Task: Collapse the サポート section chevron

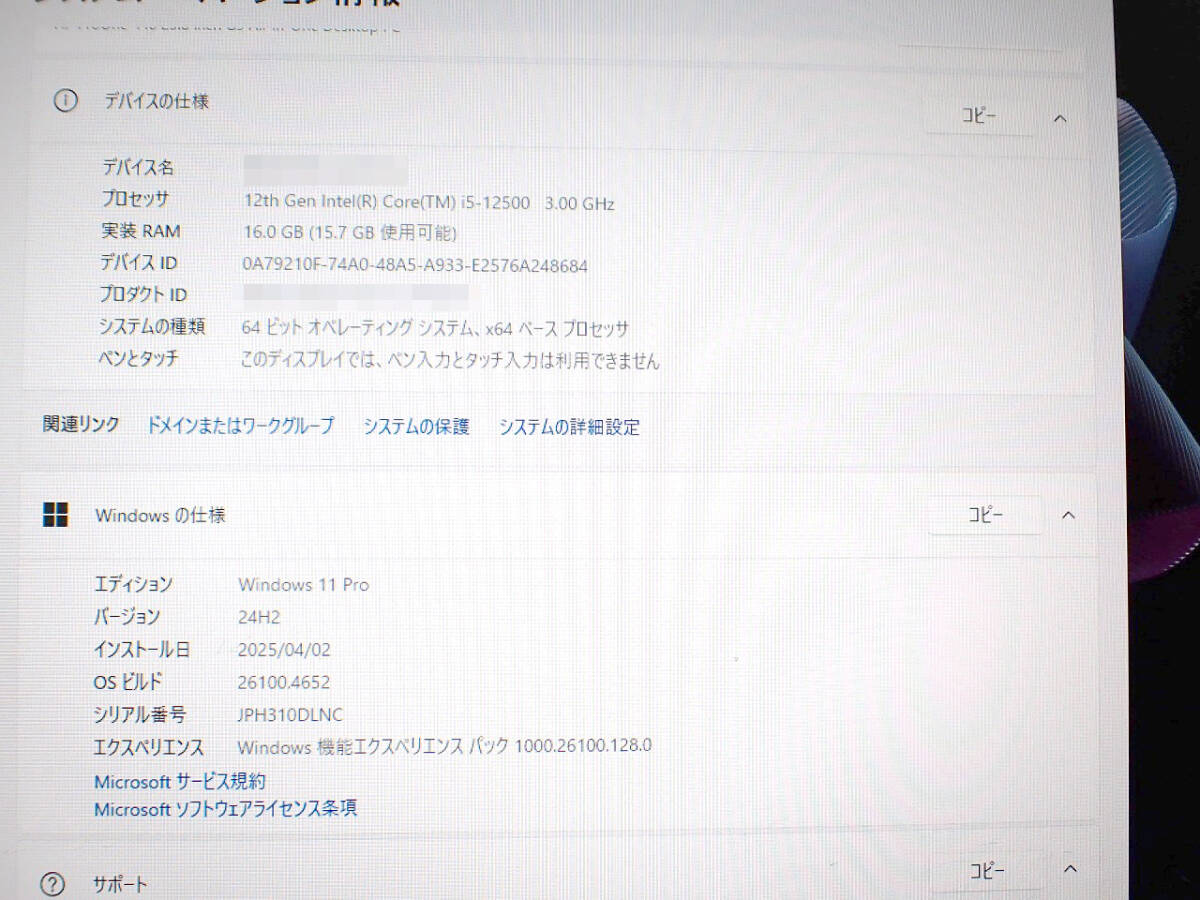Action: [x=1070, y=868]
